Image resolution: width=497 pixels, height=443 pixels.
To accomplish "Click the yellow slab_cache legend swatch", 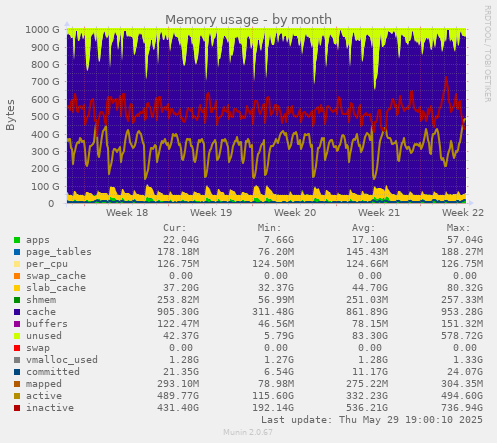I will [x=17, y=288].
